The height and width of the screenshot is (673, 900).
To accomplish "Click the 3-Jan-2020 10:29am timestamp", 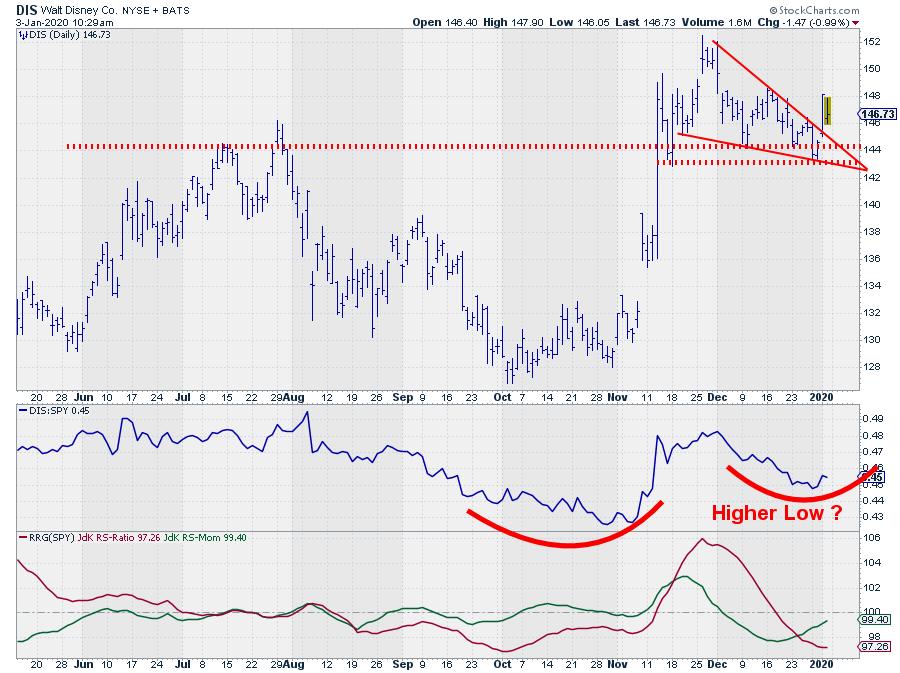I will pos(59,21).
